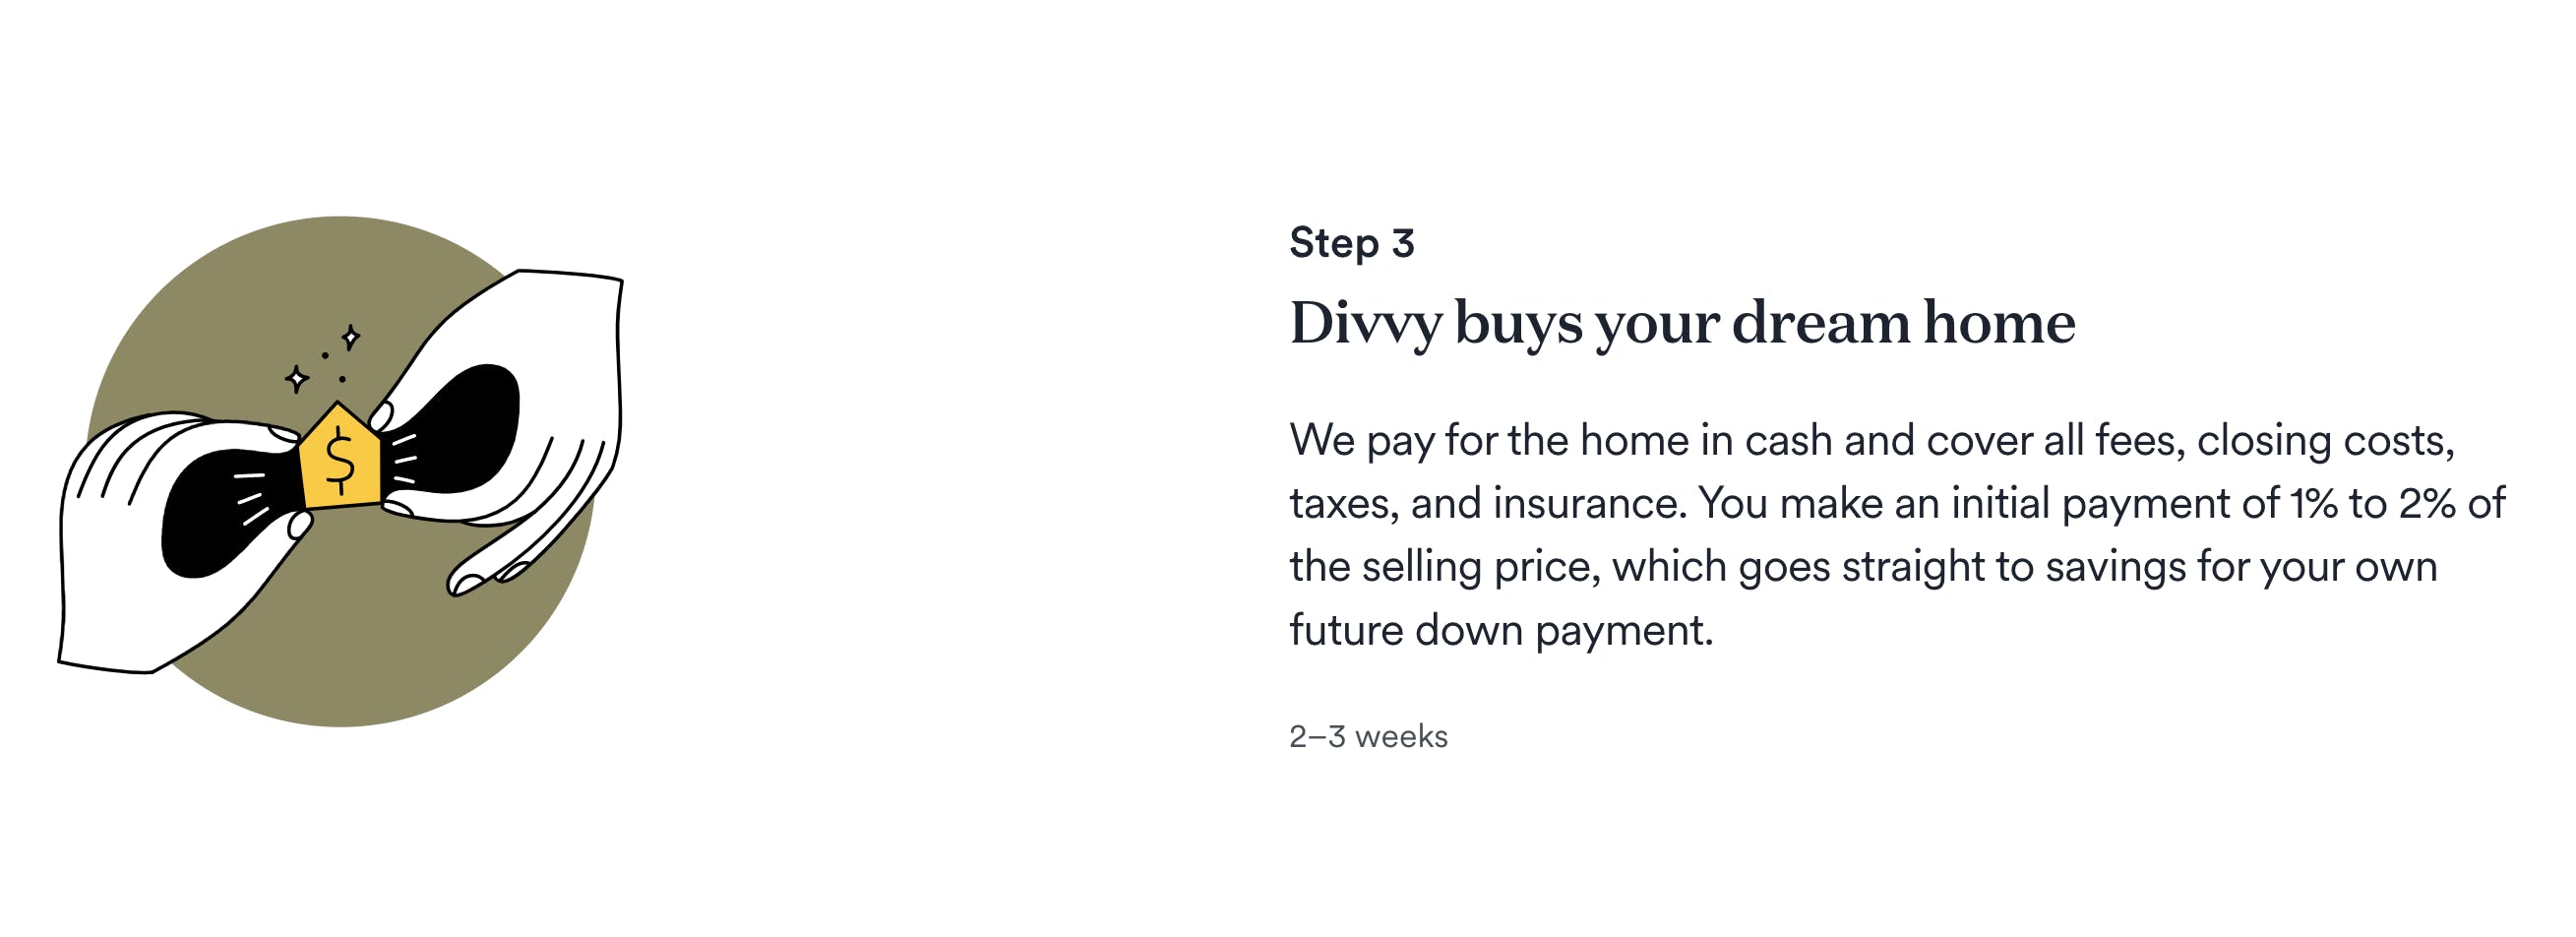Click "dream home" in the heading

tap(1903, 323)
